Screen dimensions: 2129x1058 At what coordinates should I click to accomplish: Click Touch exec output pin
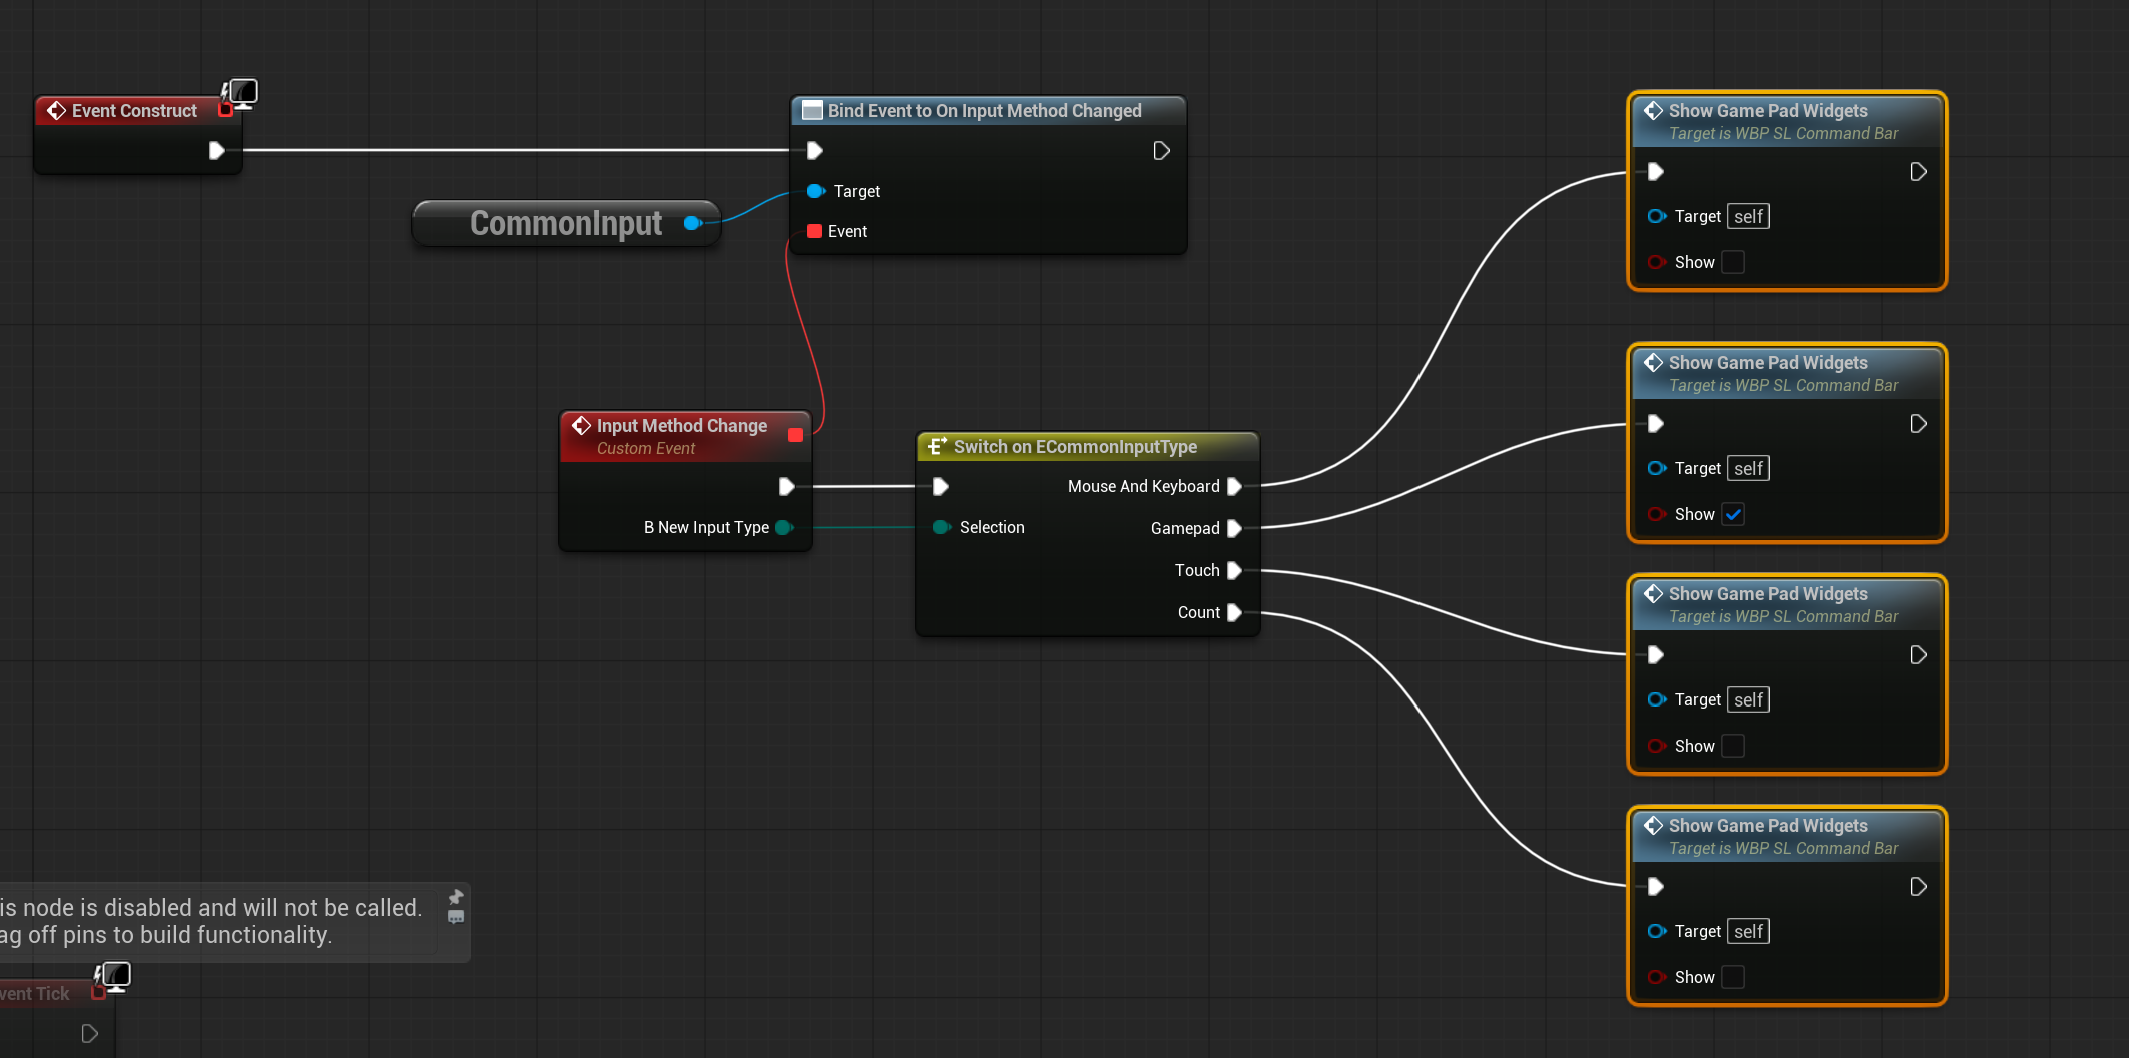point(1234,570)
